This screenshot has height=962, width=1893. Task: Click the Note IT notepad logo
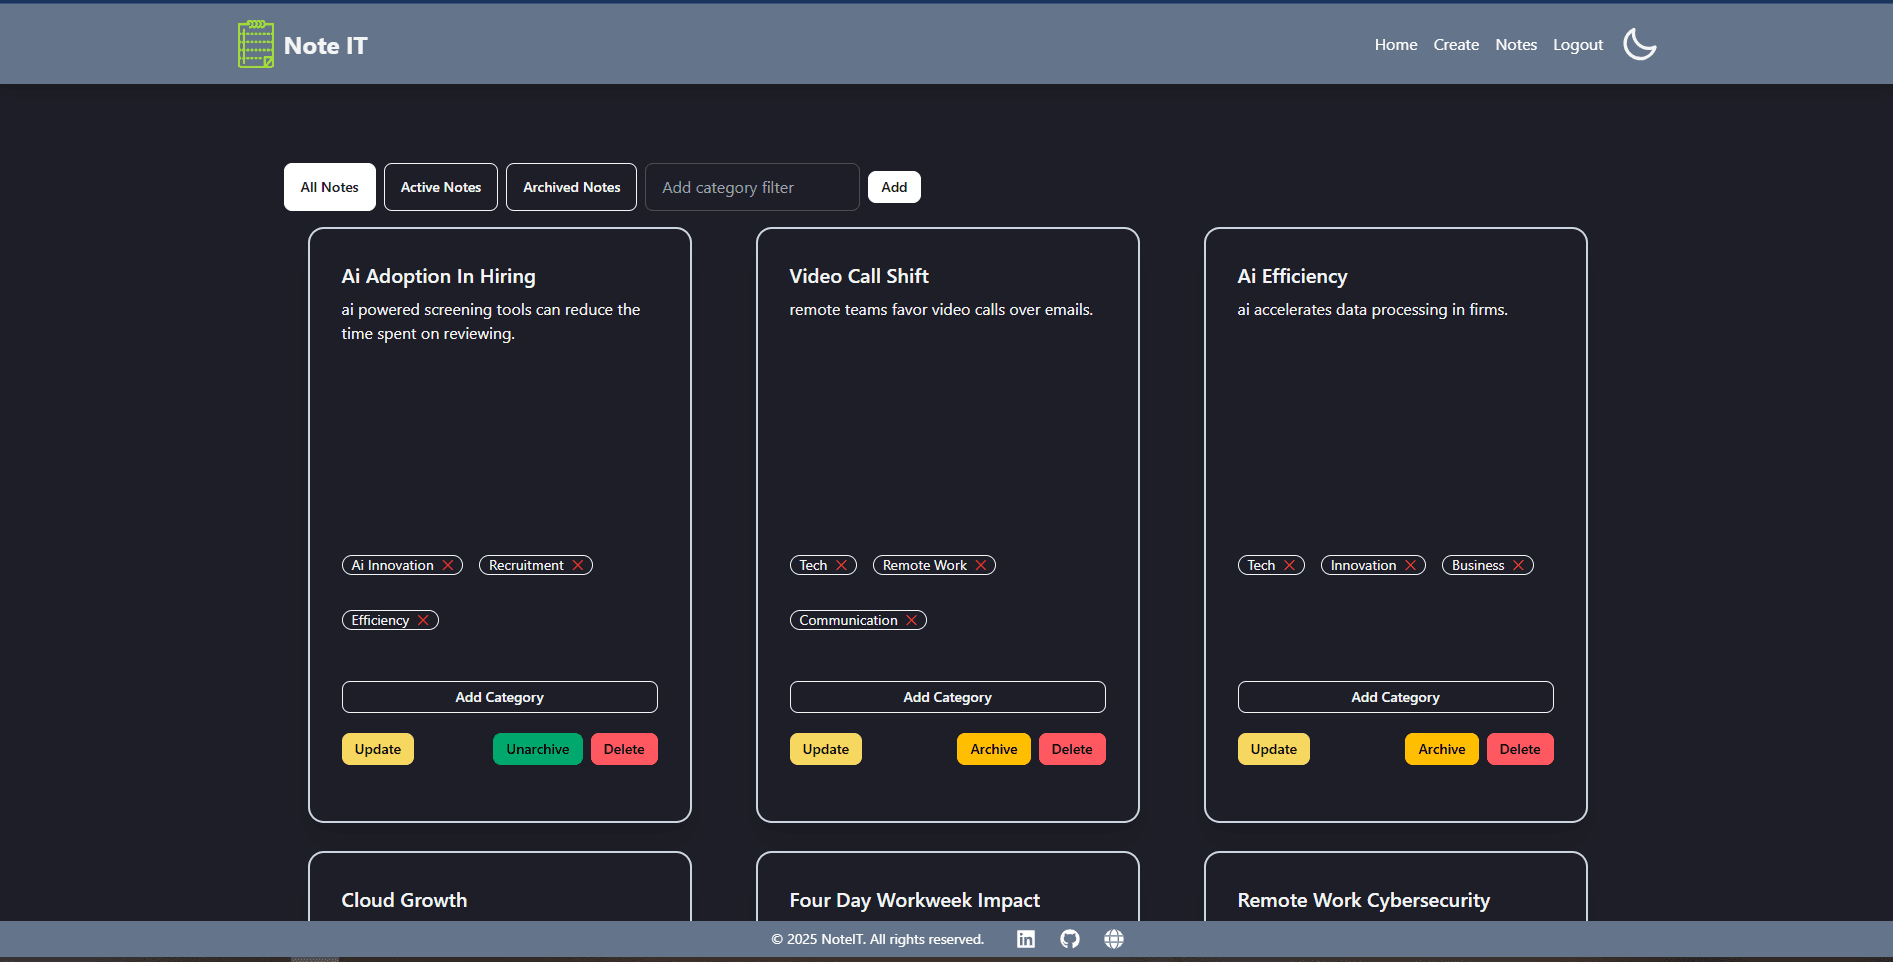pyautogui.click(x=255, y=45)
